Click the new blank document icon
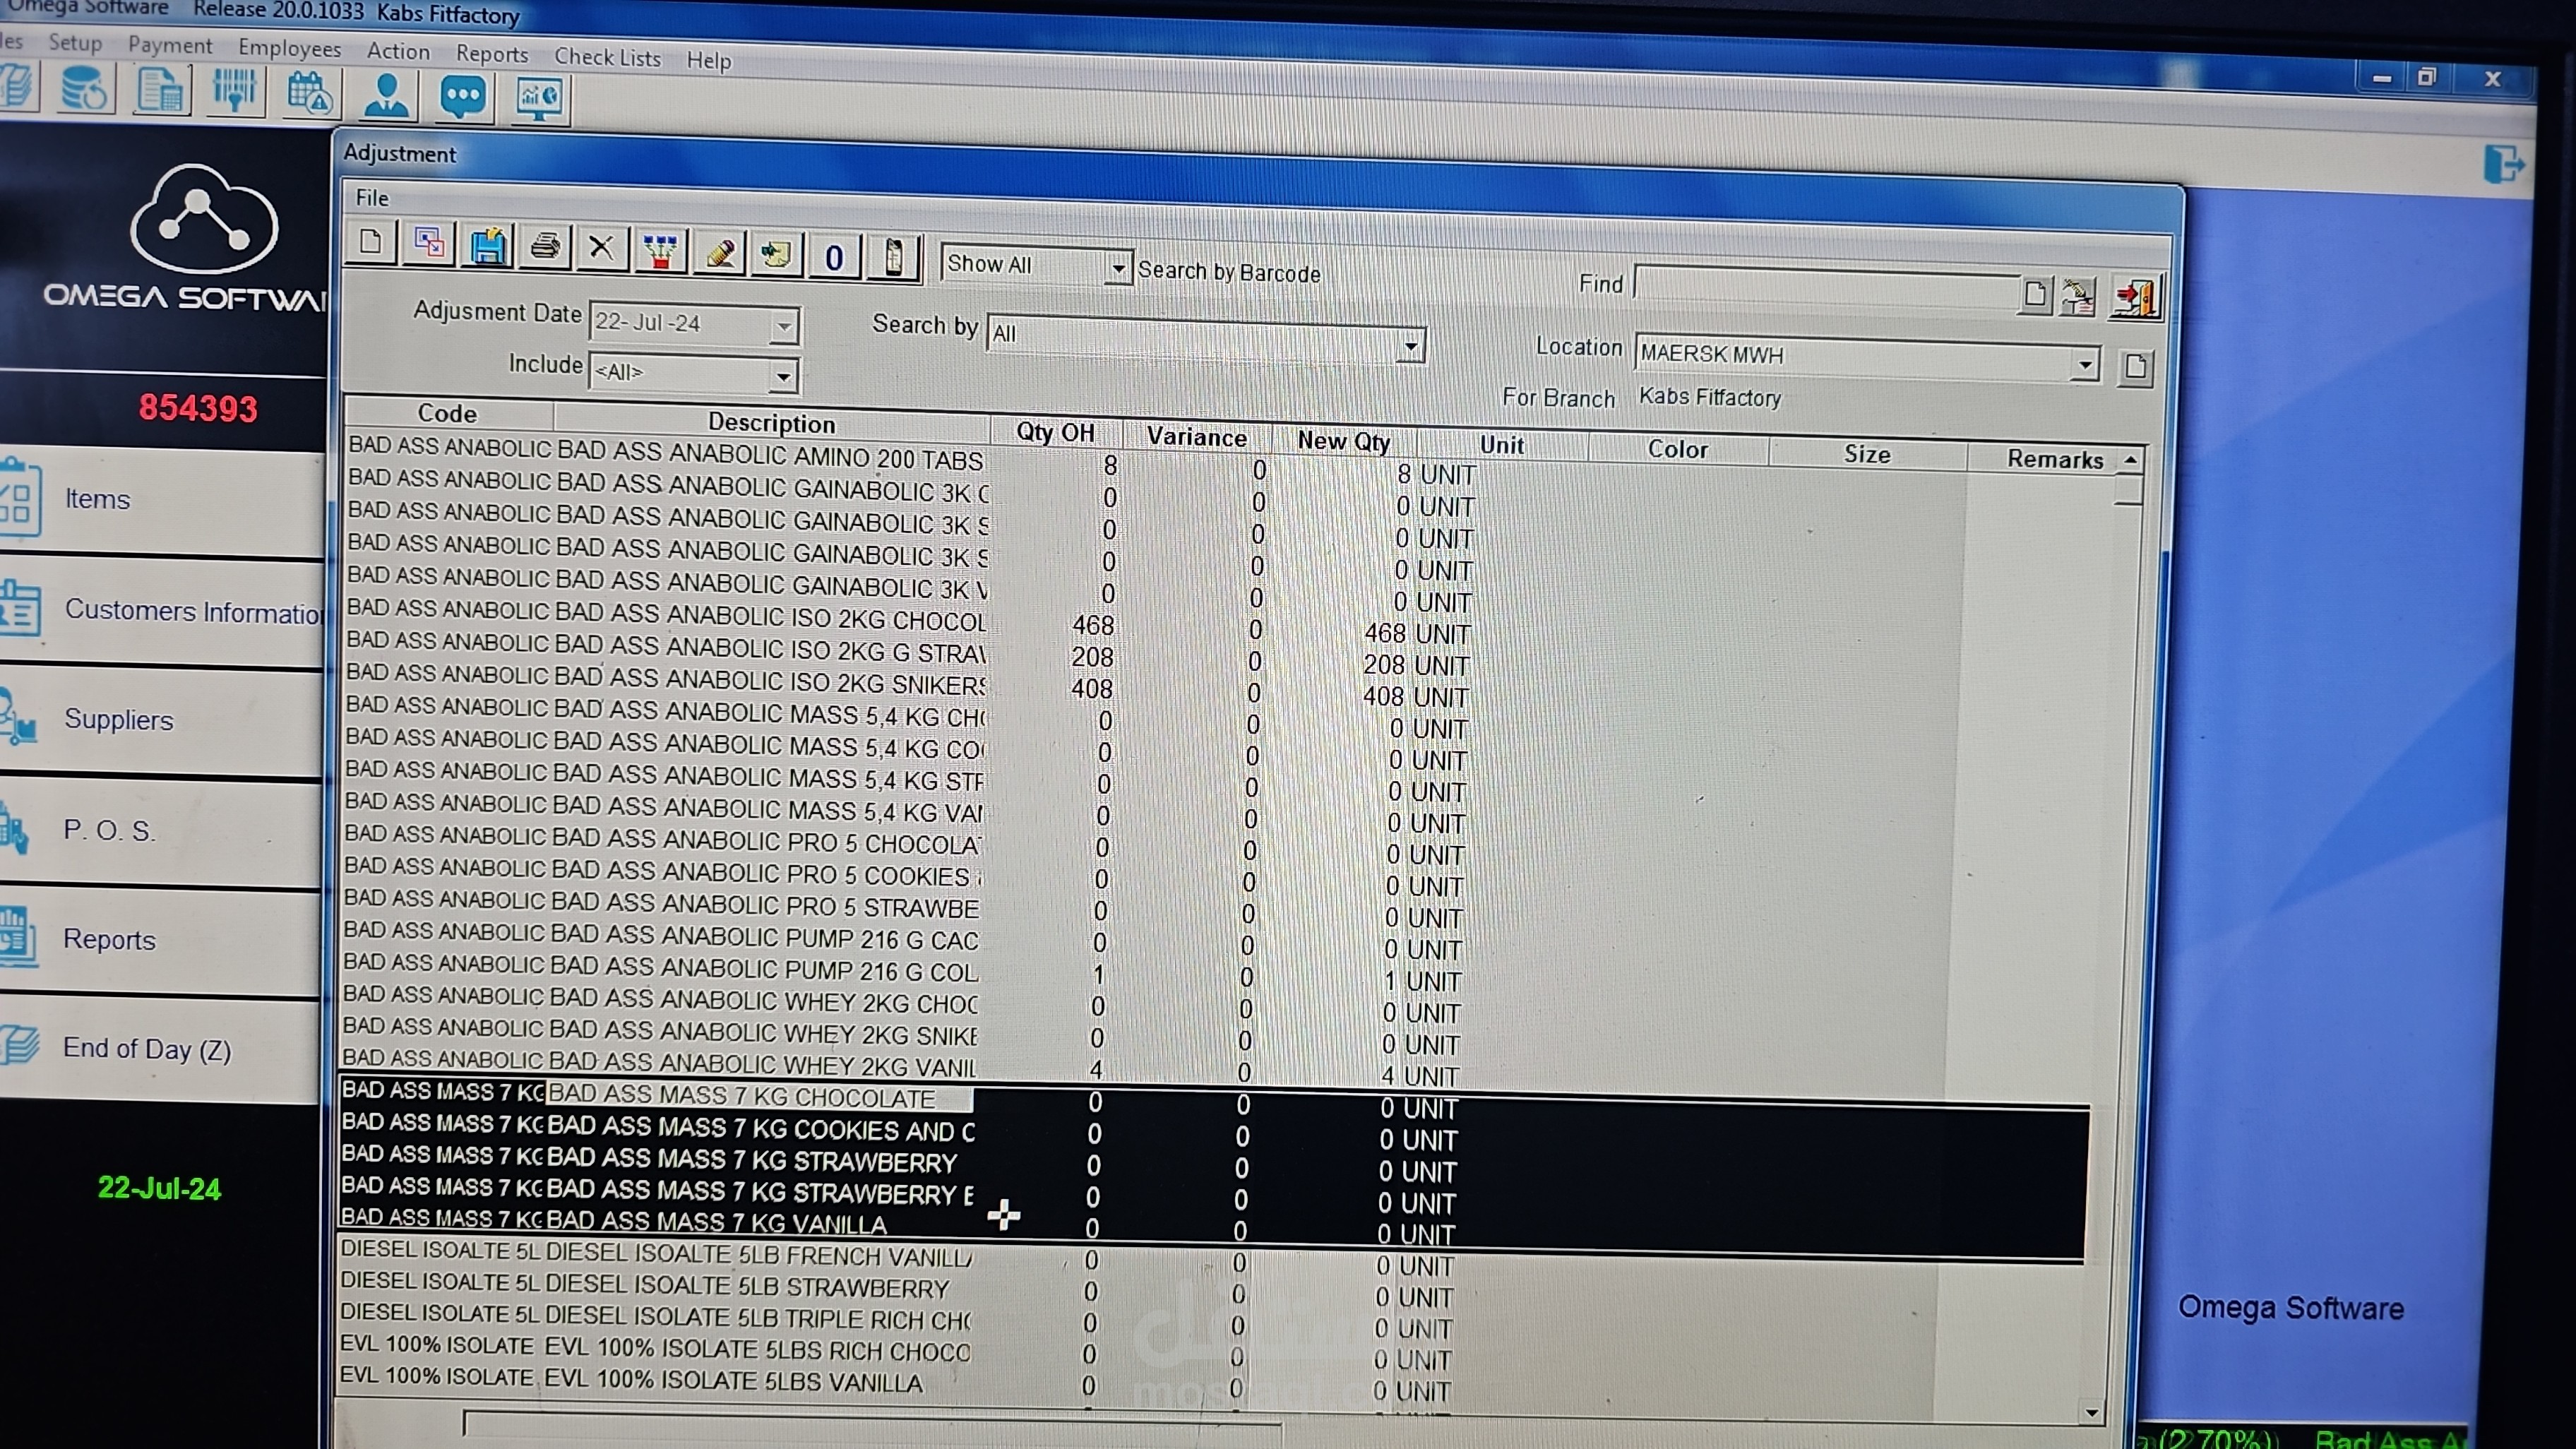The width and height of the screenshot is (2576, 1449). click(x=371, y=243)
